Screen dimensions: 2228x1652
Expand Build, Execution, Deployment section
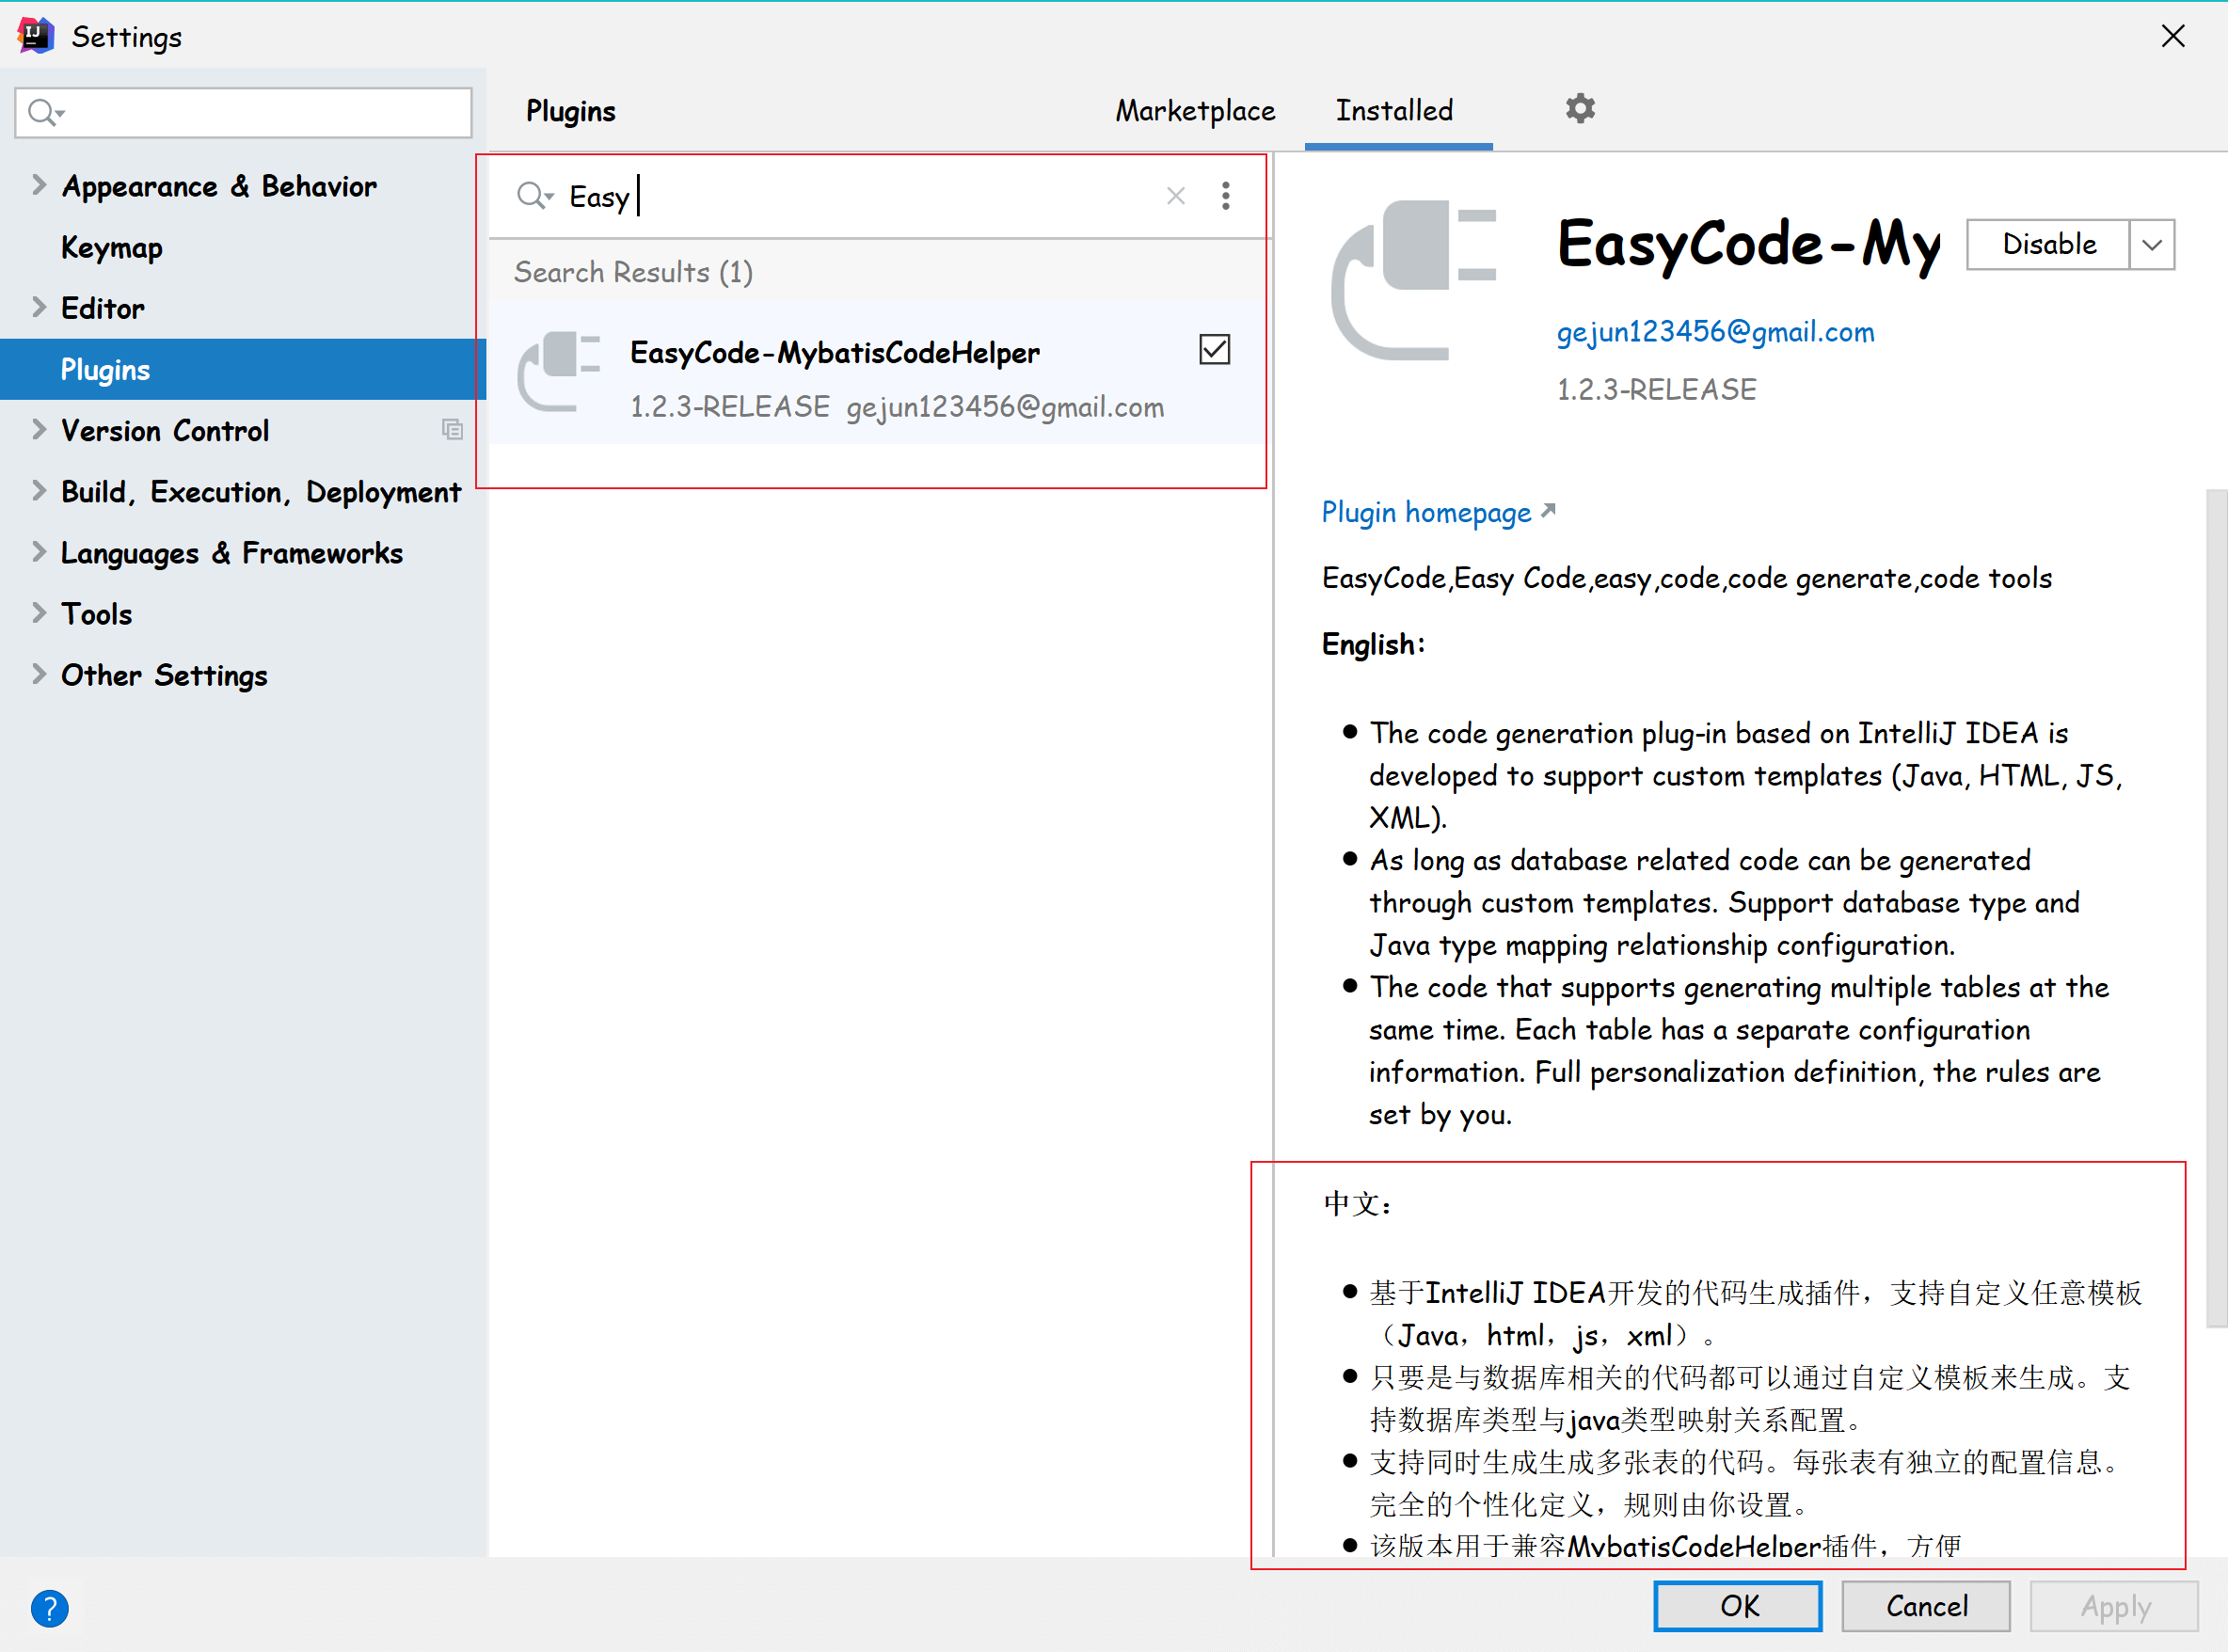(x=39, y=490)
